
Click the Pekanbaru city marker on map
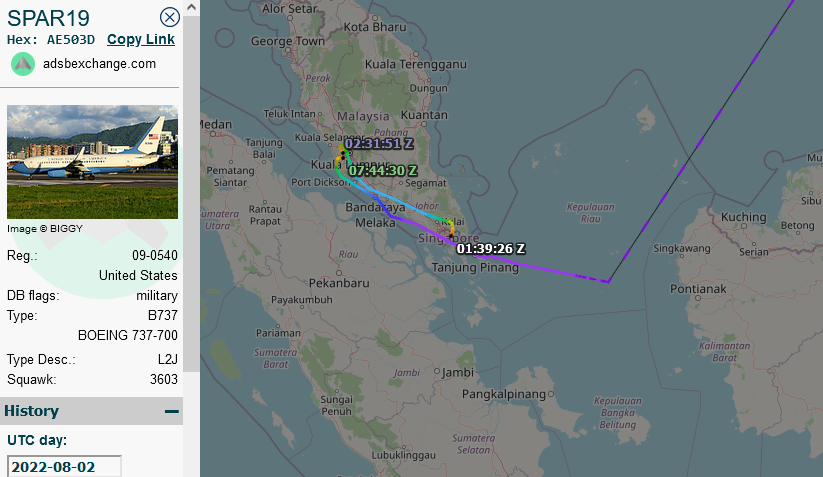pos(339,273)
